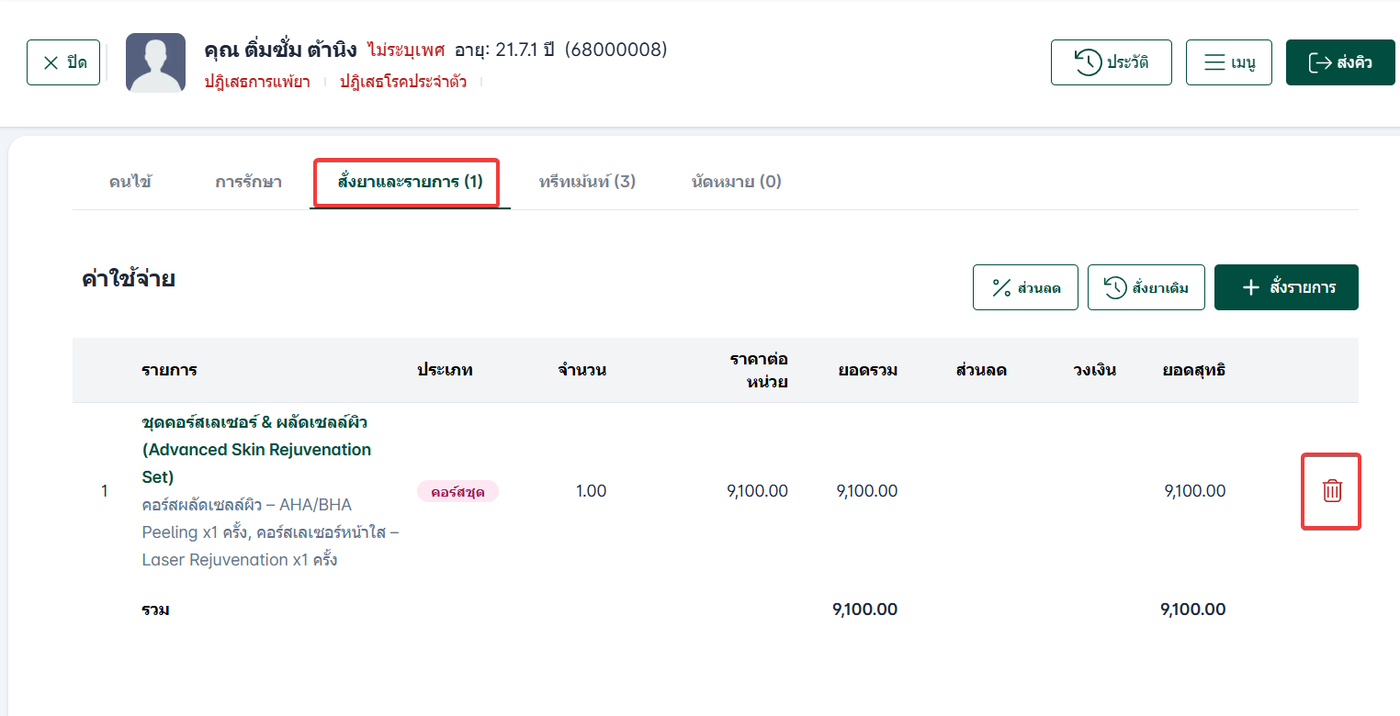Click the patient avatar picture
Viewport: 1400px width, 716px height.
tap(155, 63)
